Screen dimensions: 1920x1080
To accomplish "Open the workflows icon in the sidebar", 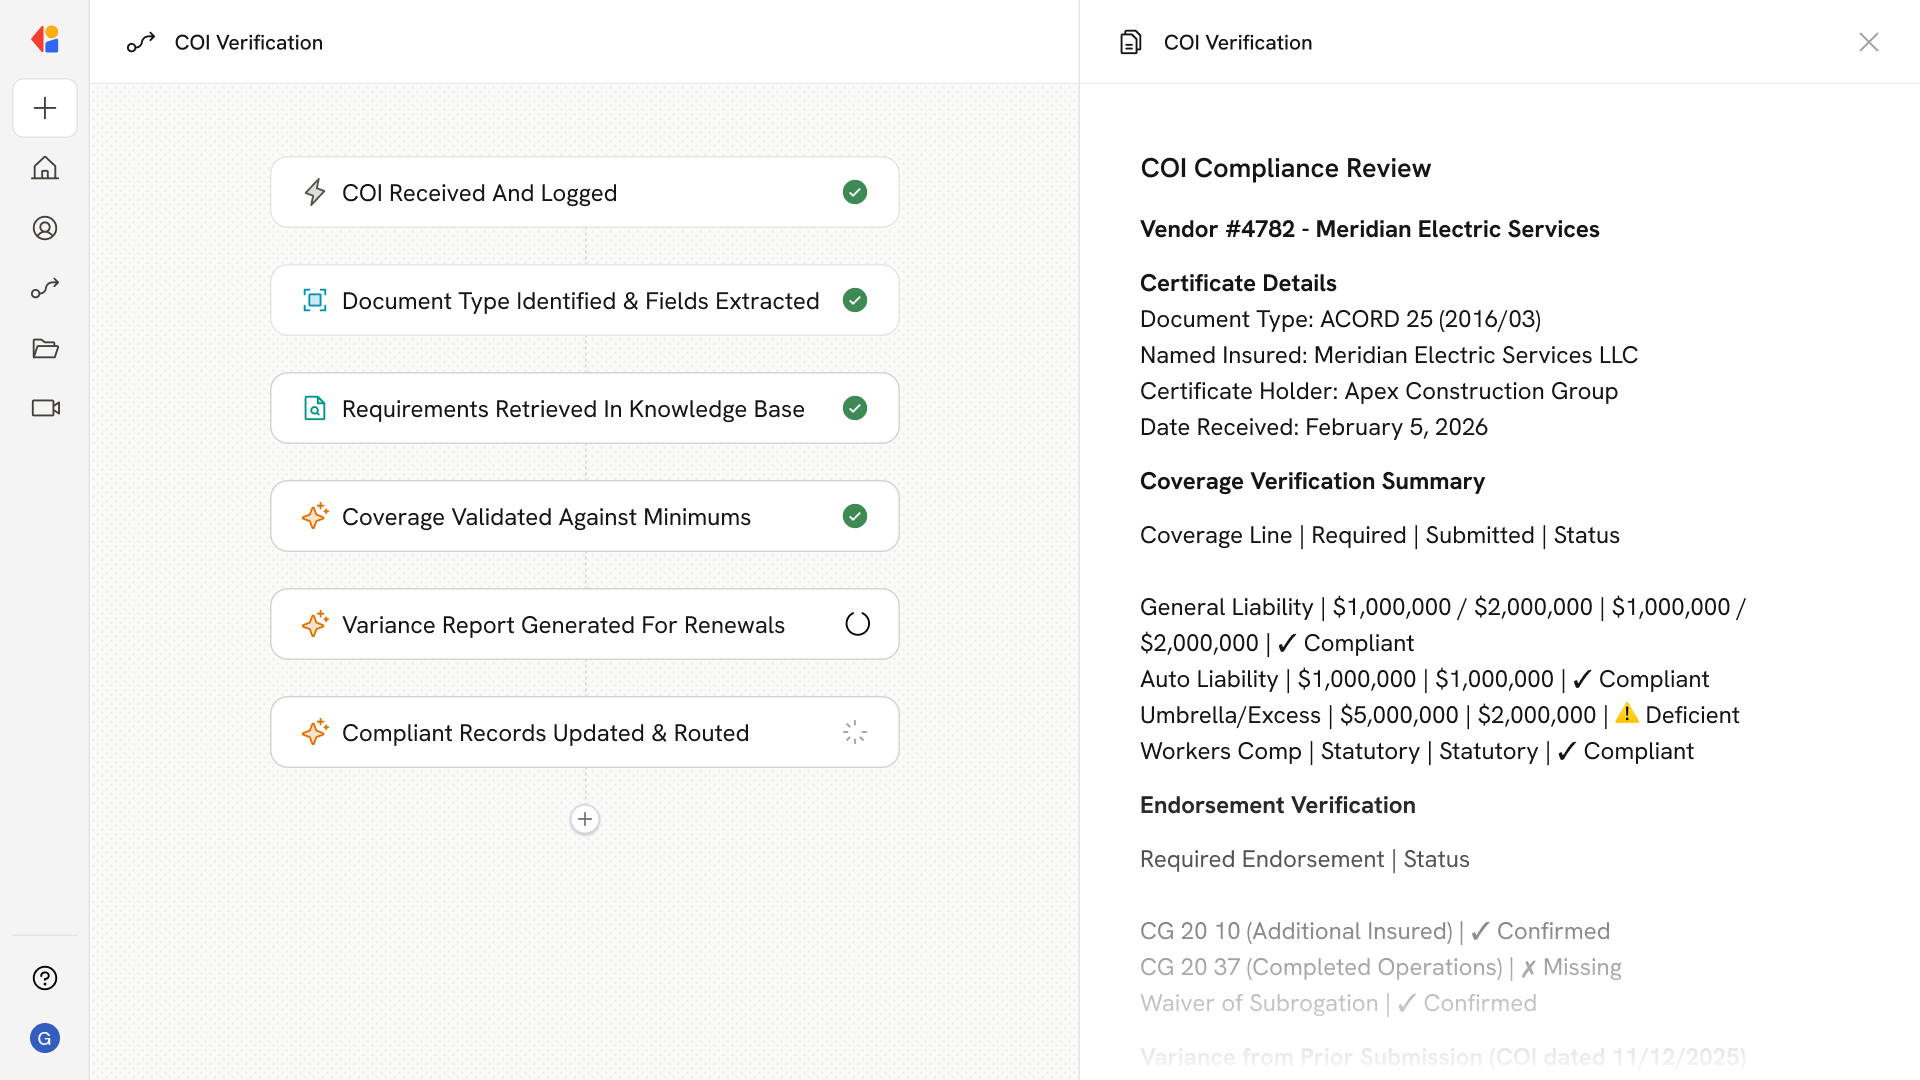I will (45, 288).
